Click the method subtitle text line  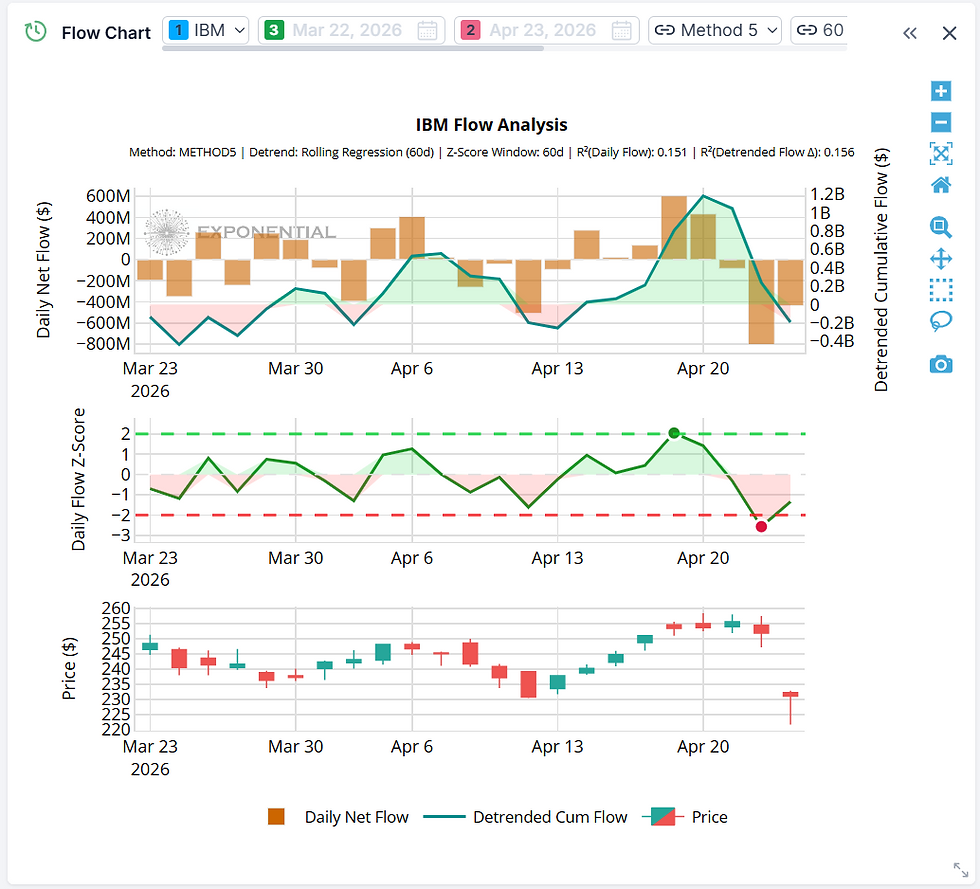(491, 153)
